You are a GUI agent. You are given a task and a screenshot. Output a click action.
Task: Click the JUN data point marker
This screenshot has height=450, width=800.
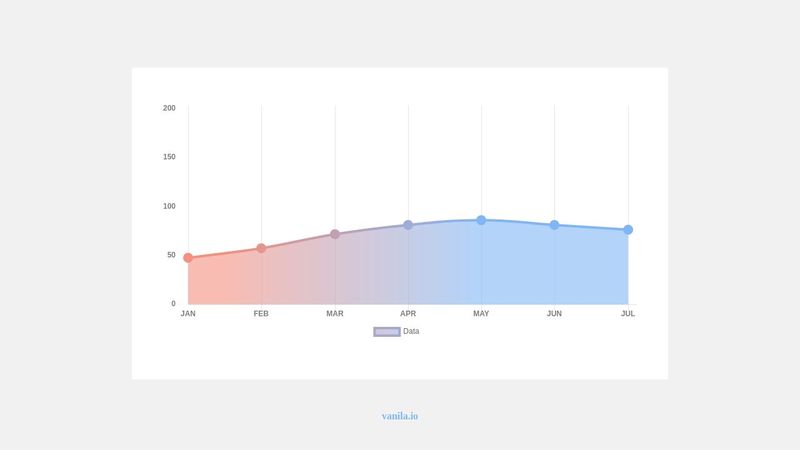click(555, 225)
